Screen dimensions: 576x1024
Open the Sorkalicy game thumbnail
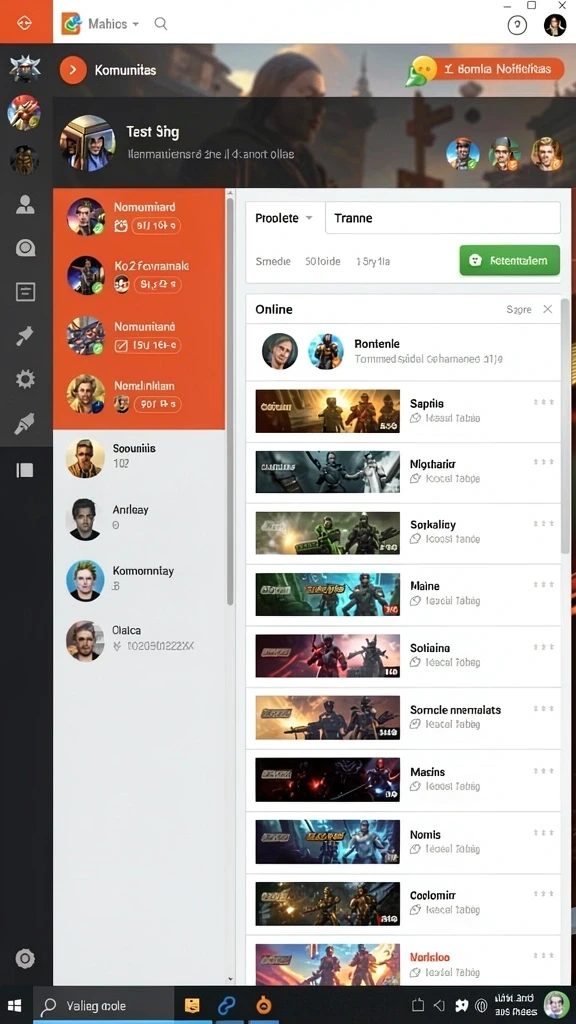point(327,534)
